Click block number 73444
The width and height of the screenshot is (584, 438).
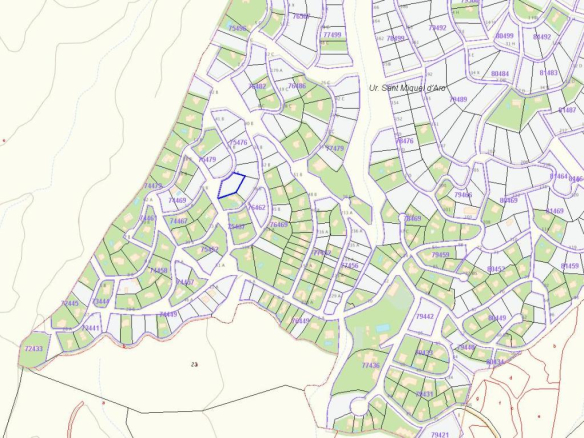pyautogui.click(x=101, y=301)
